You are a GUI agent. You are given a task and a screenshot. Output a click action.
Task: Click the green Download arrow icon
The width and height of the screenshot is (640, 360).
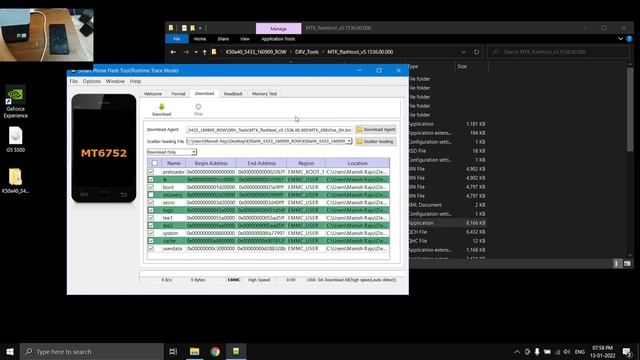(162, 107)
